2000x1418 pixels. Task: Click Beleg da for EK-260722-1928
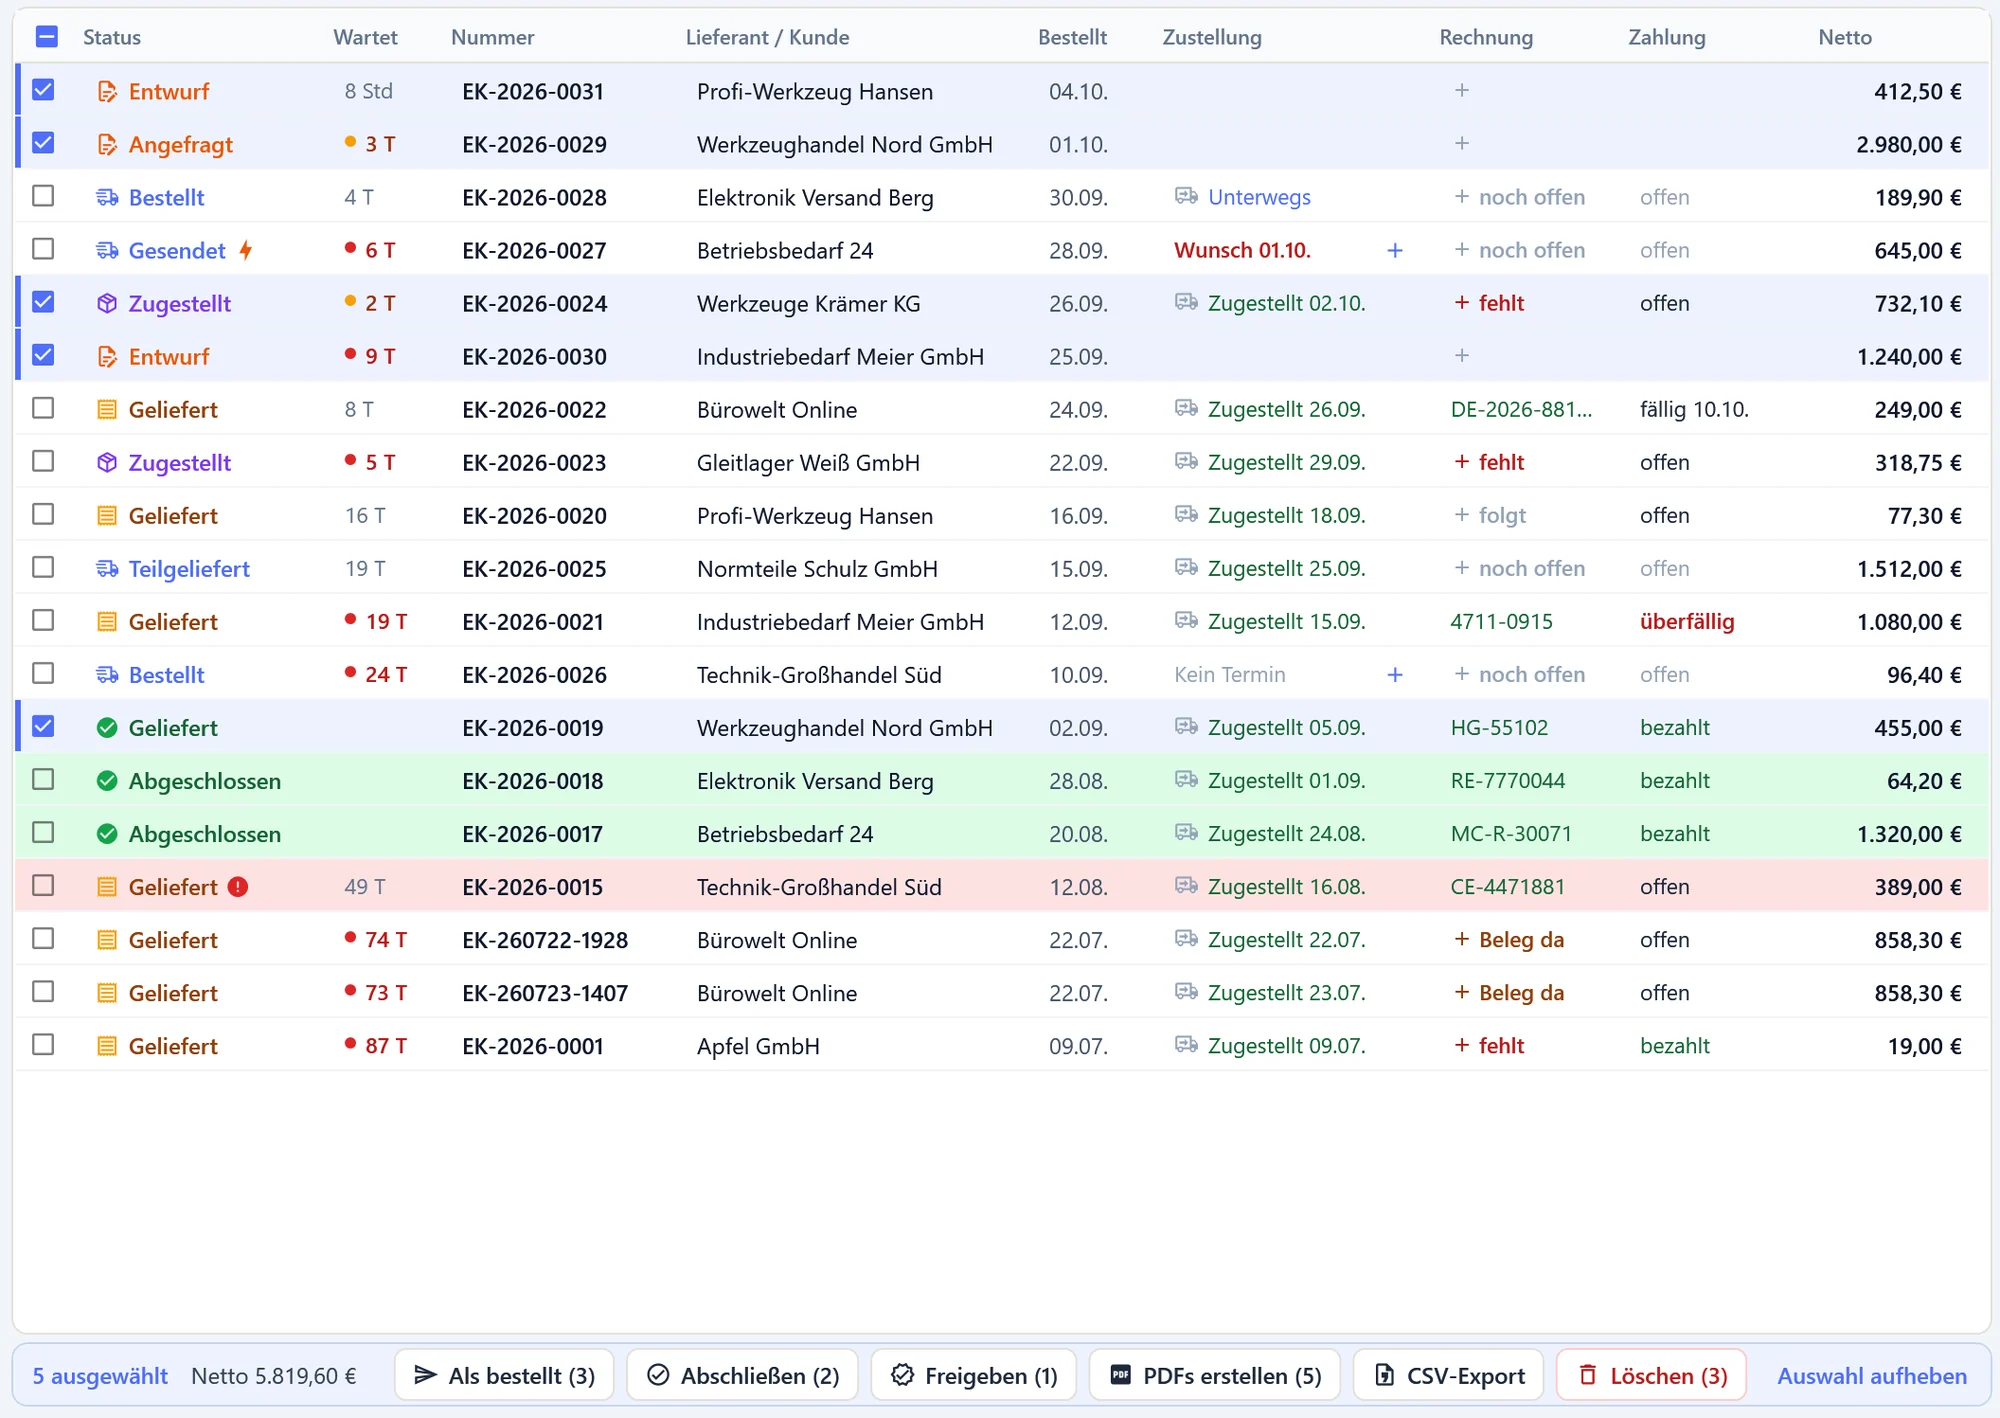click(1521, 940)
